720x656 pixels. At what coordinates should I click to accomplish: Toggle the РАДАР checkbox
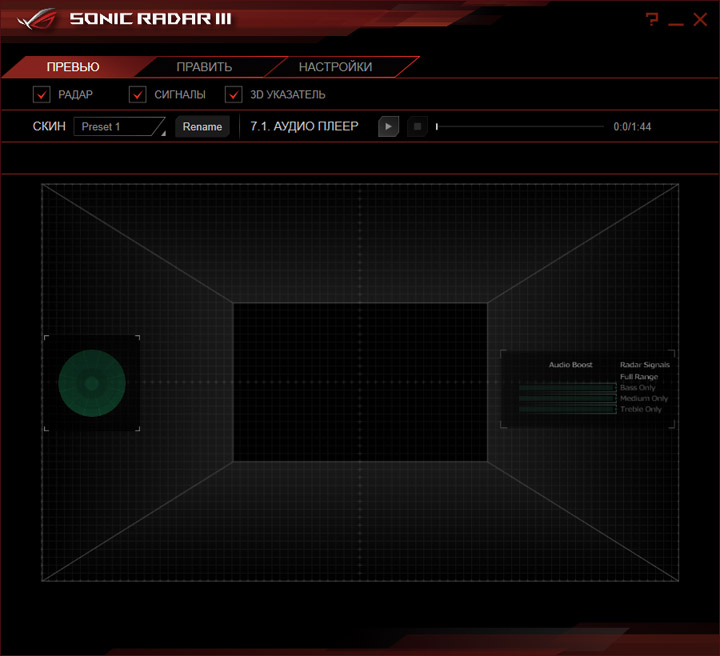tap(41, 95)
